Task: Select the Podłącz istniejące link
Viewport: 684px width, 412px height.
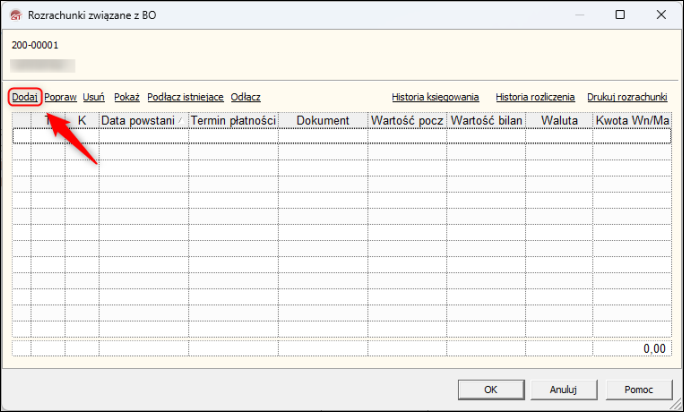Action: coord(185,97)
